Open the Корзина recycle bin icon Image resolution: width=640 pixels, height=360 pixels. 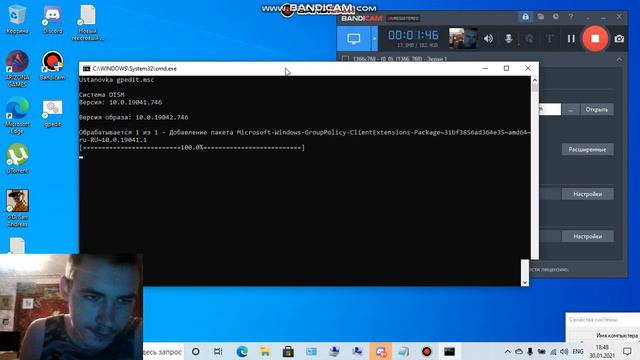pyautogui.click(x=17, y=20)
